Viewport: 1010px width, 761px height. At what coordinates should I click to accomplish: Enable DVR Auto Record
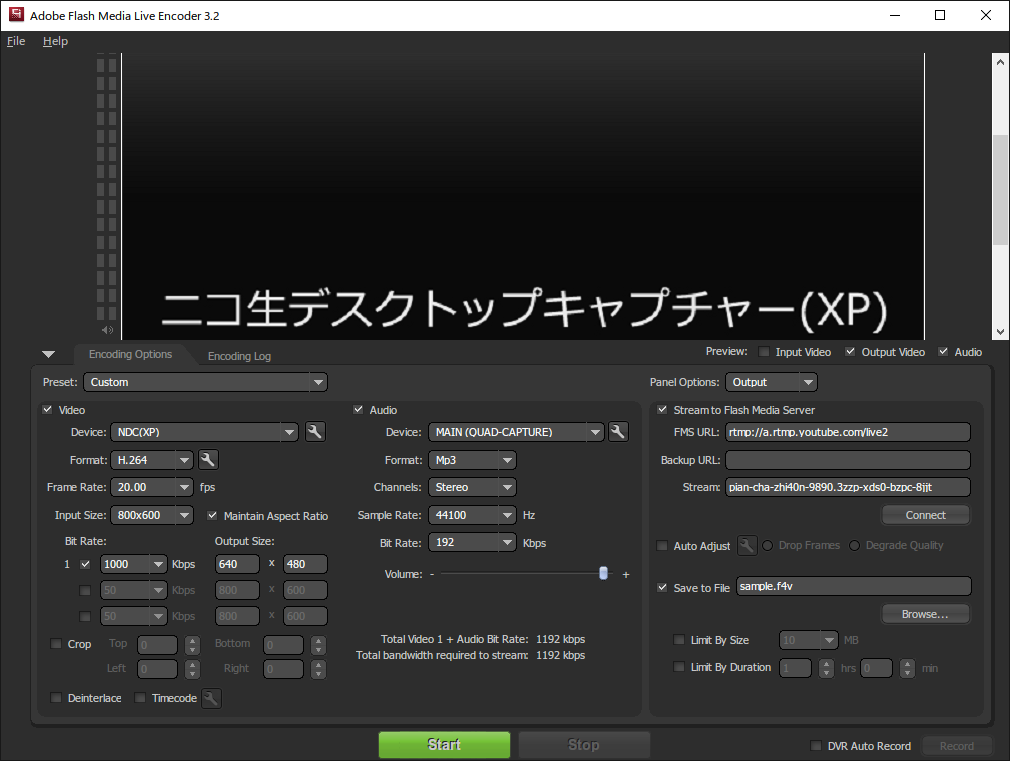pyautogui.click(x=815, y=746)
